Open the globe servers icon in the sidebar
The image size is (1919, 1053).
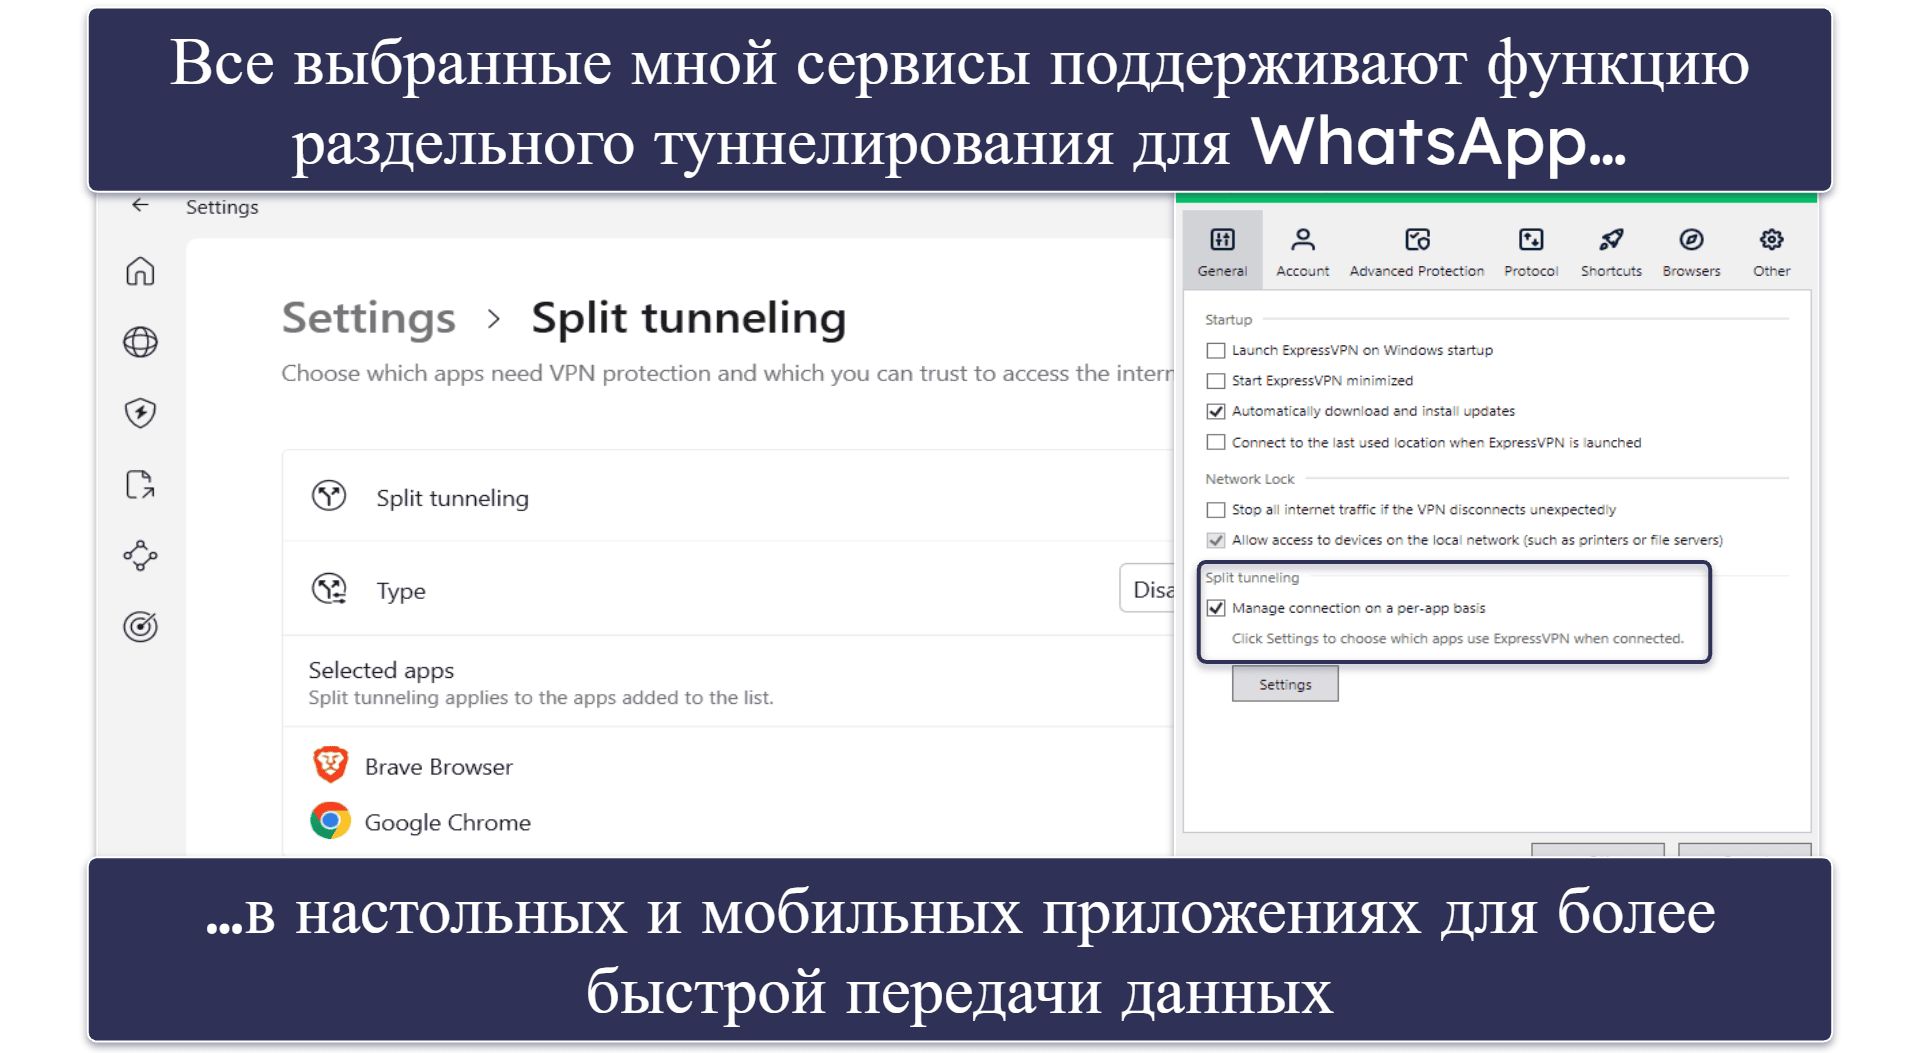(140, 342)
